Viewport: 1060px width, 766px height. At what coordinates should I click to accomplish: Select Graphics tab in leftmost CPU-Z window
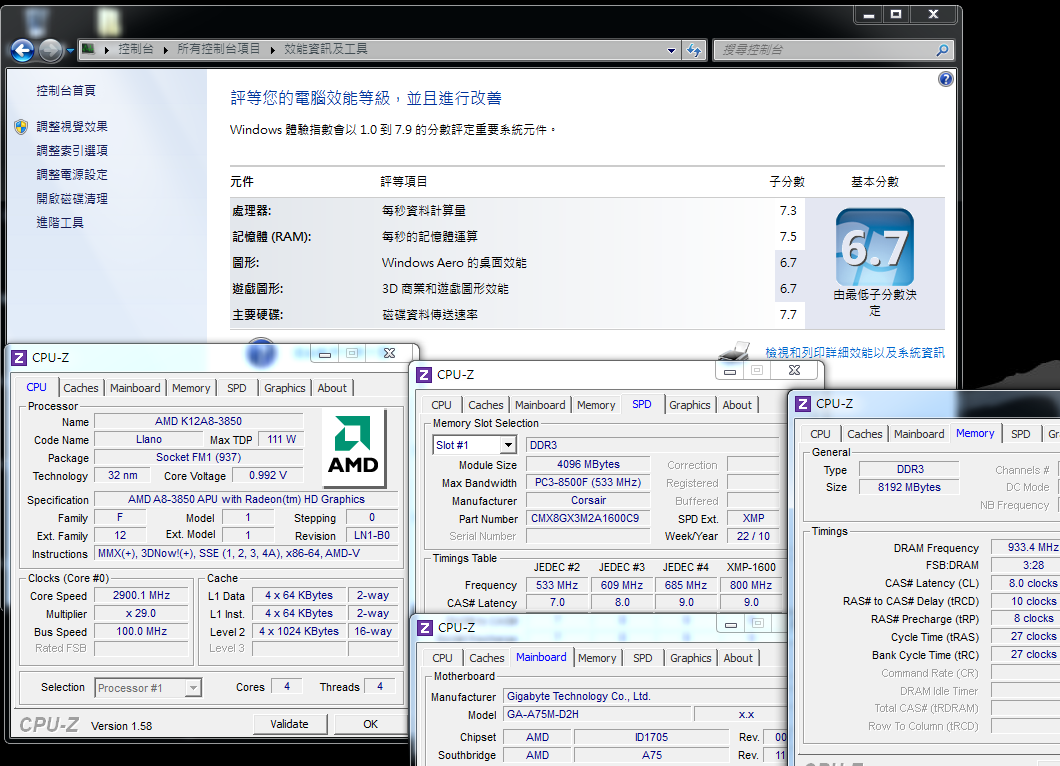click(x=285, y=388)
